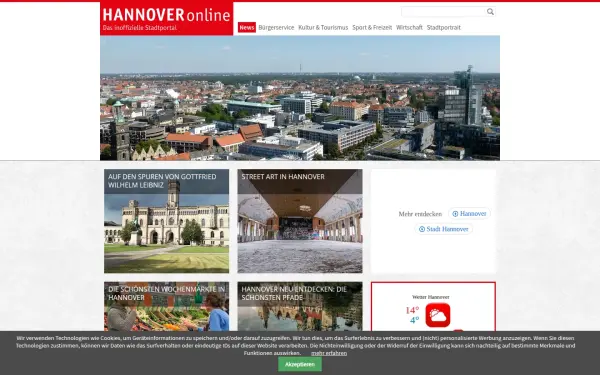Open the mehr erfahren cookie link
The height and width of the screenshot is (375, 600).
(x=329, y=353)
